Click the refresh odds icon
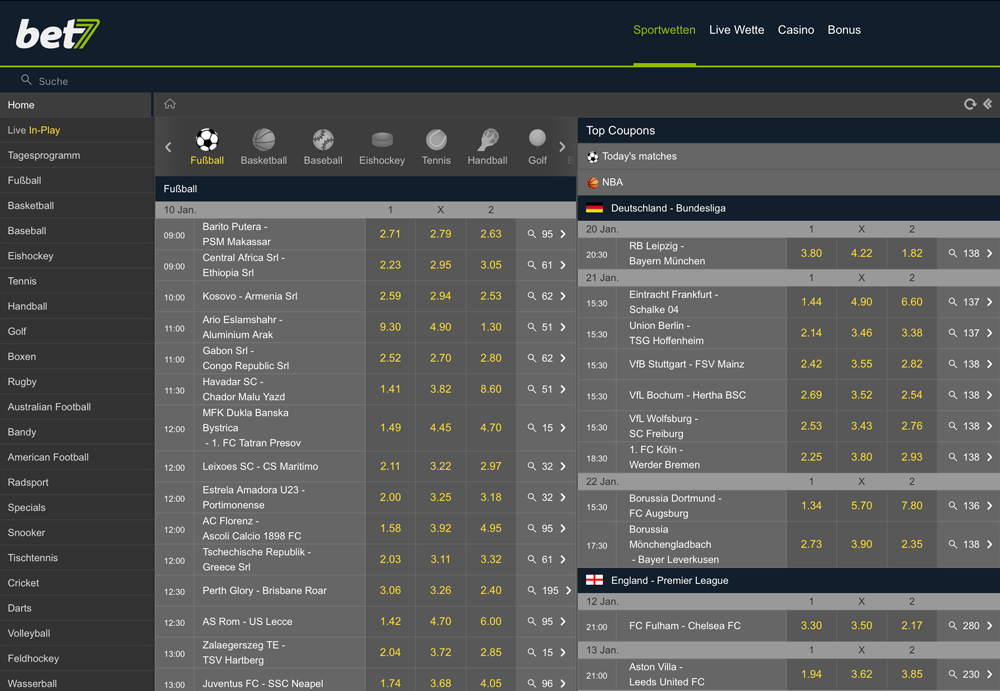1000x691 pixels. click(x=969, y=104)
